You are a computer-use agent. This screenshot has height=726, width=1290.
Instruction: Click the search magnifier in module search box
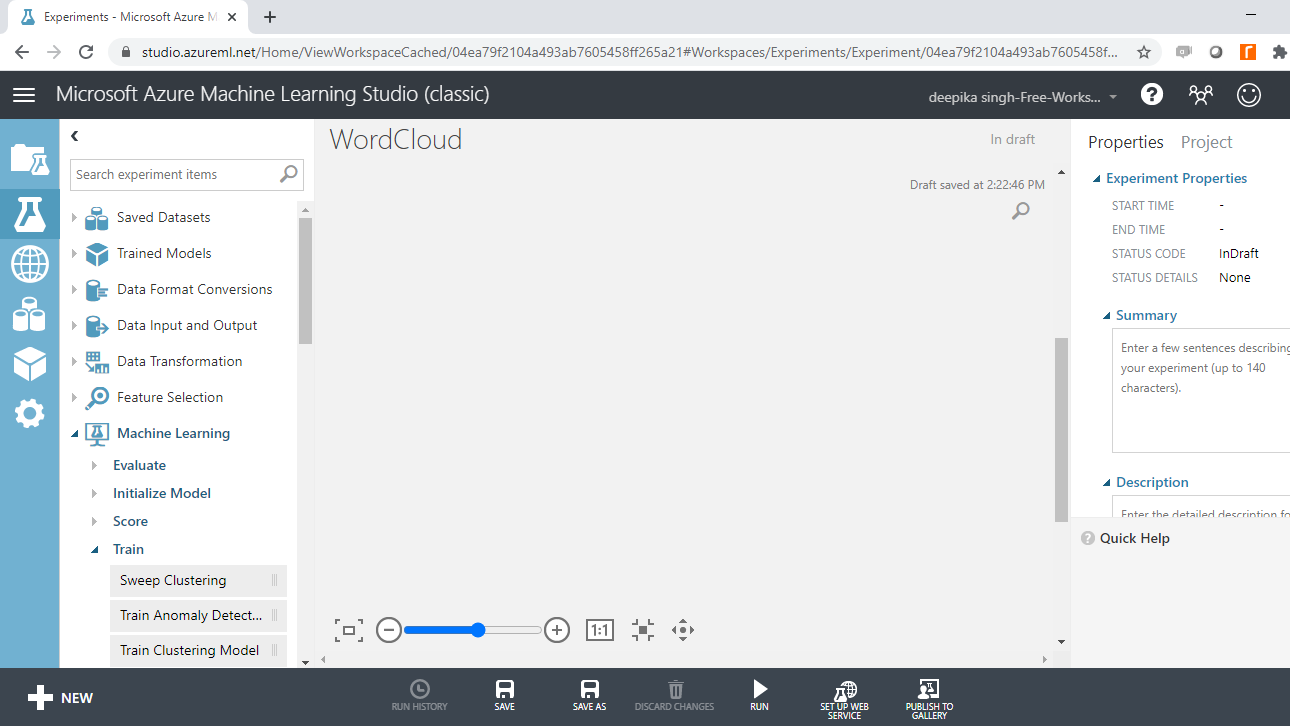coord(289,174)
